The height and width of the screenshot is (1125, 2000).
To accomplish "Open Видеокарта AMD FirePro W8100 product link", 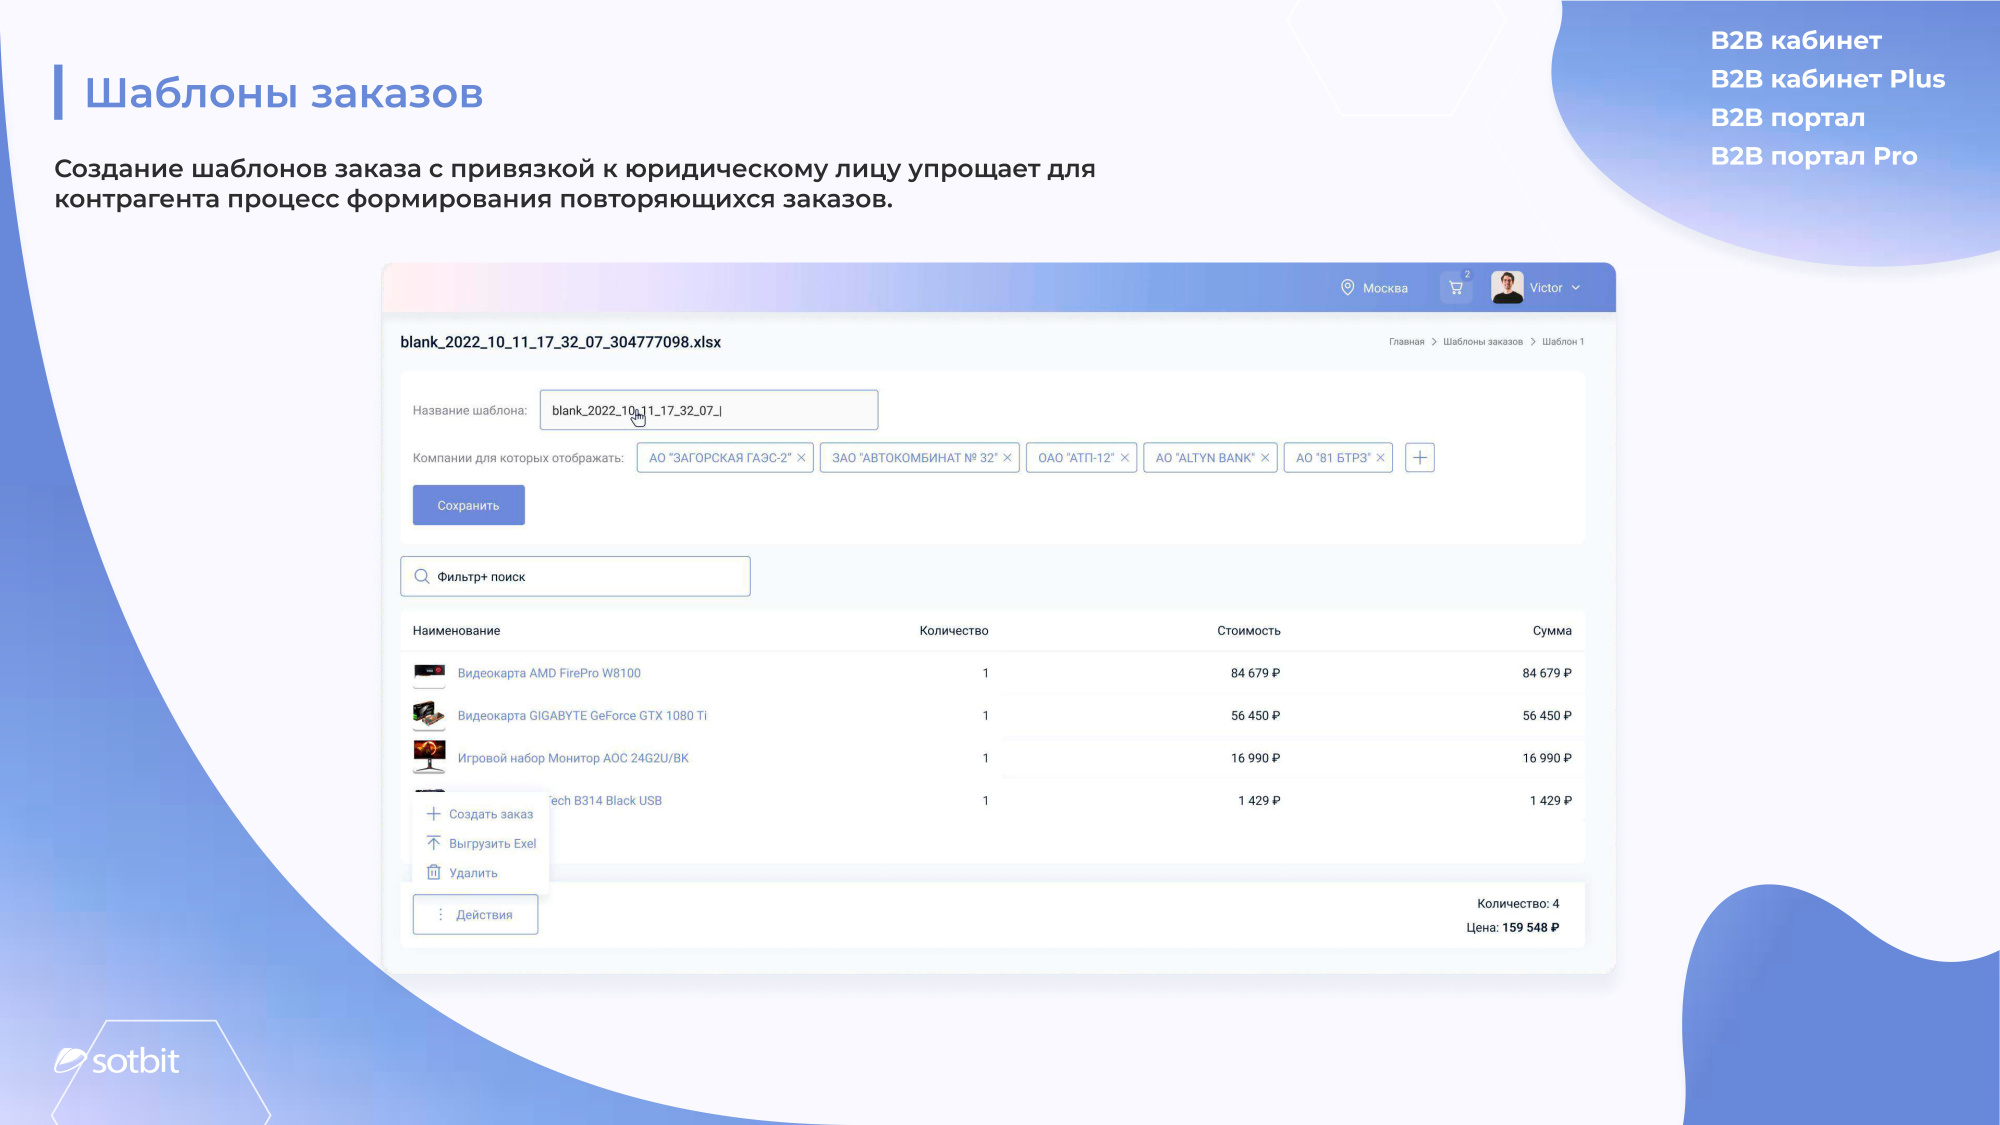I will tap(548, 673).
